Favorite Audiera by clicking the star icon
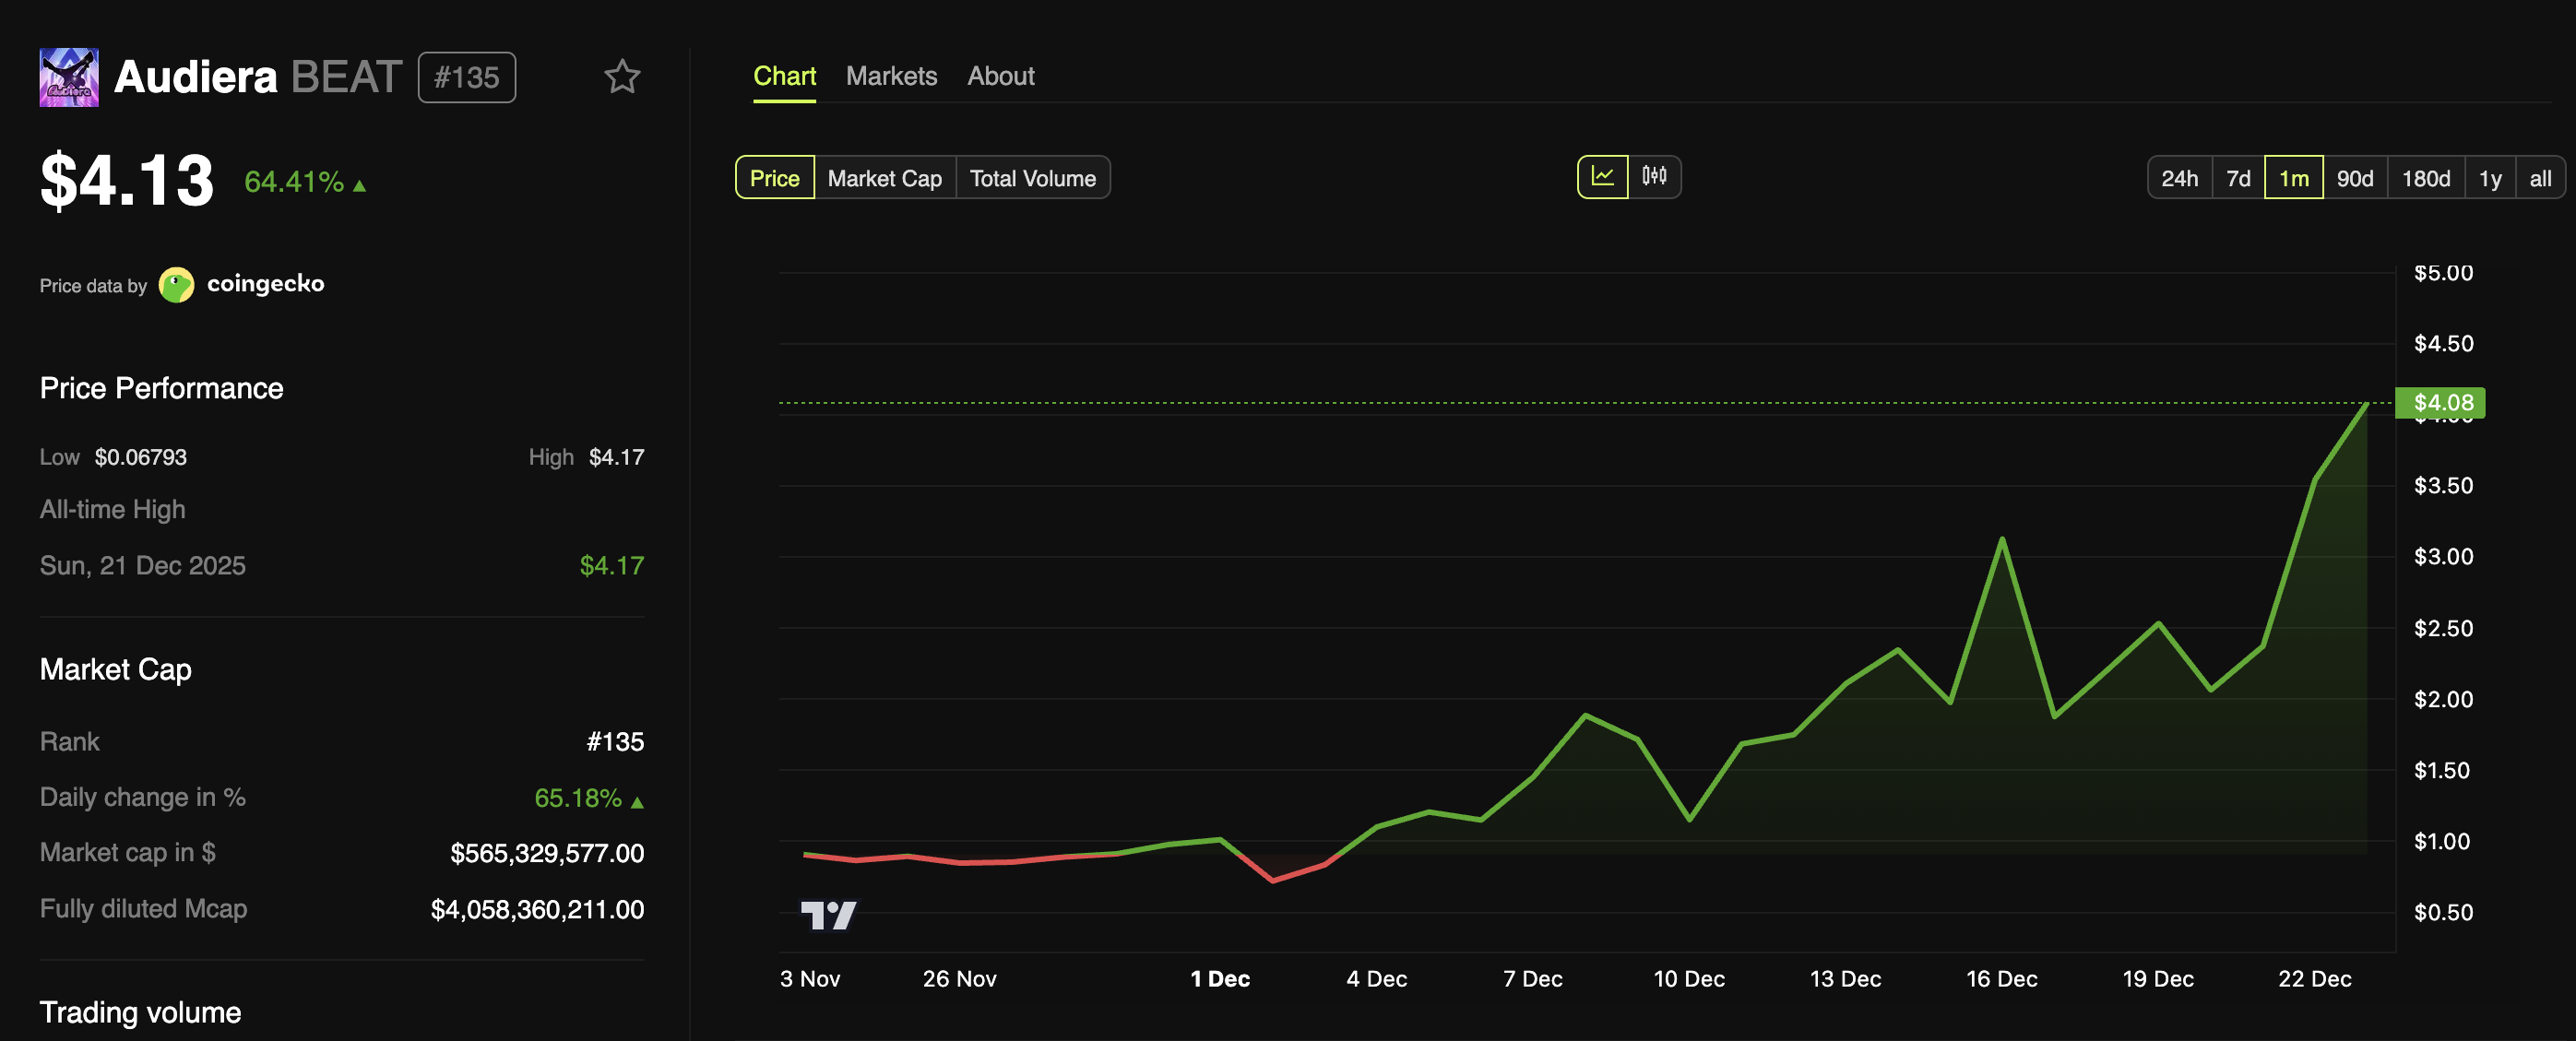Image resolution: width=2576 pixels, height=1041 pixels. click(x=622, y=77)
